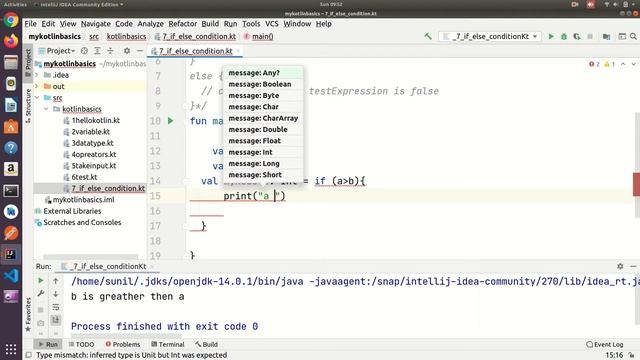Start debugging with the bug icon
This screenshot has width=640, height=360.
click(564, 36)
